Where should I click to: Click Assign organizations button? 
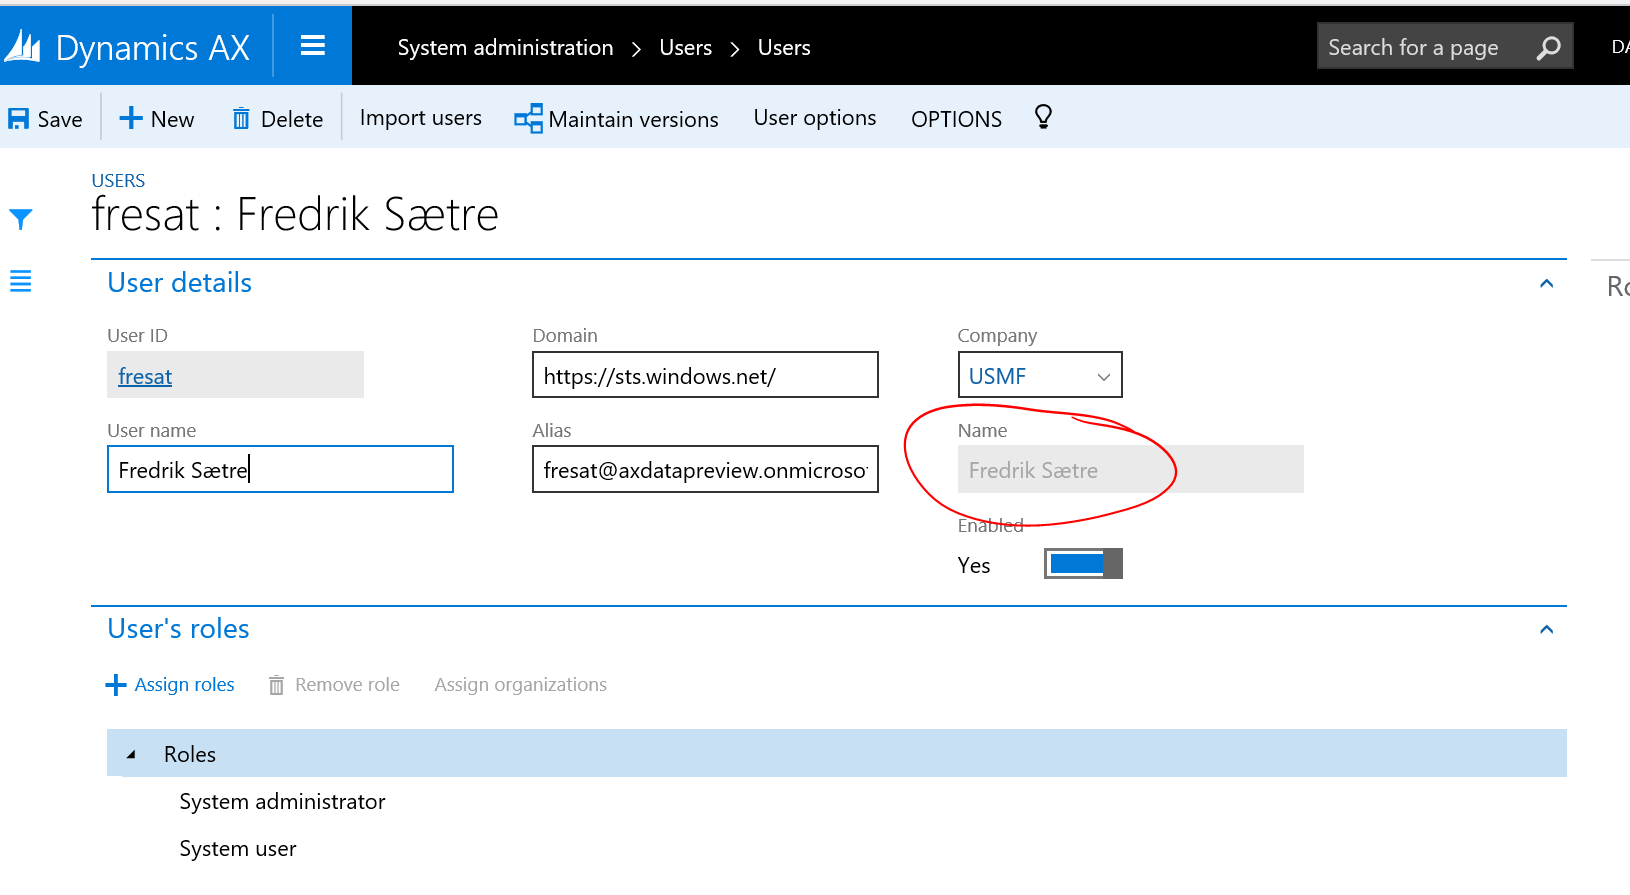tap(520, 685)
